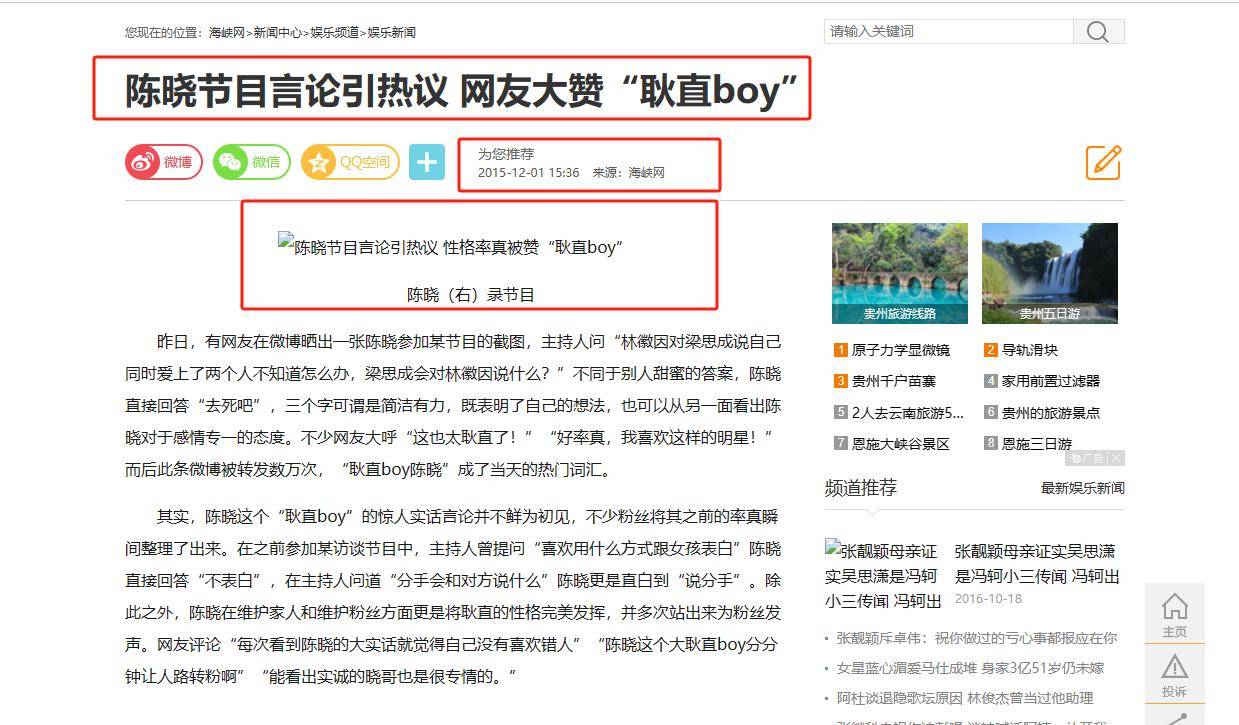Screen dimensions: 1239x725
Task: Share the article to QQ空间
Action: coord(350,162)
